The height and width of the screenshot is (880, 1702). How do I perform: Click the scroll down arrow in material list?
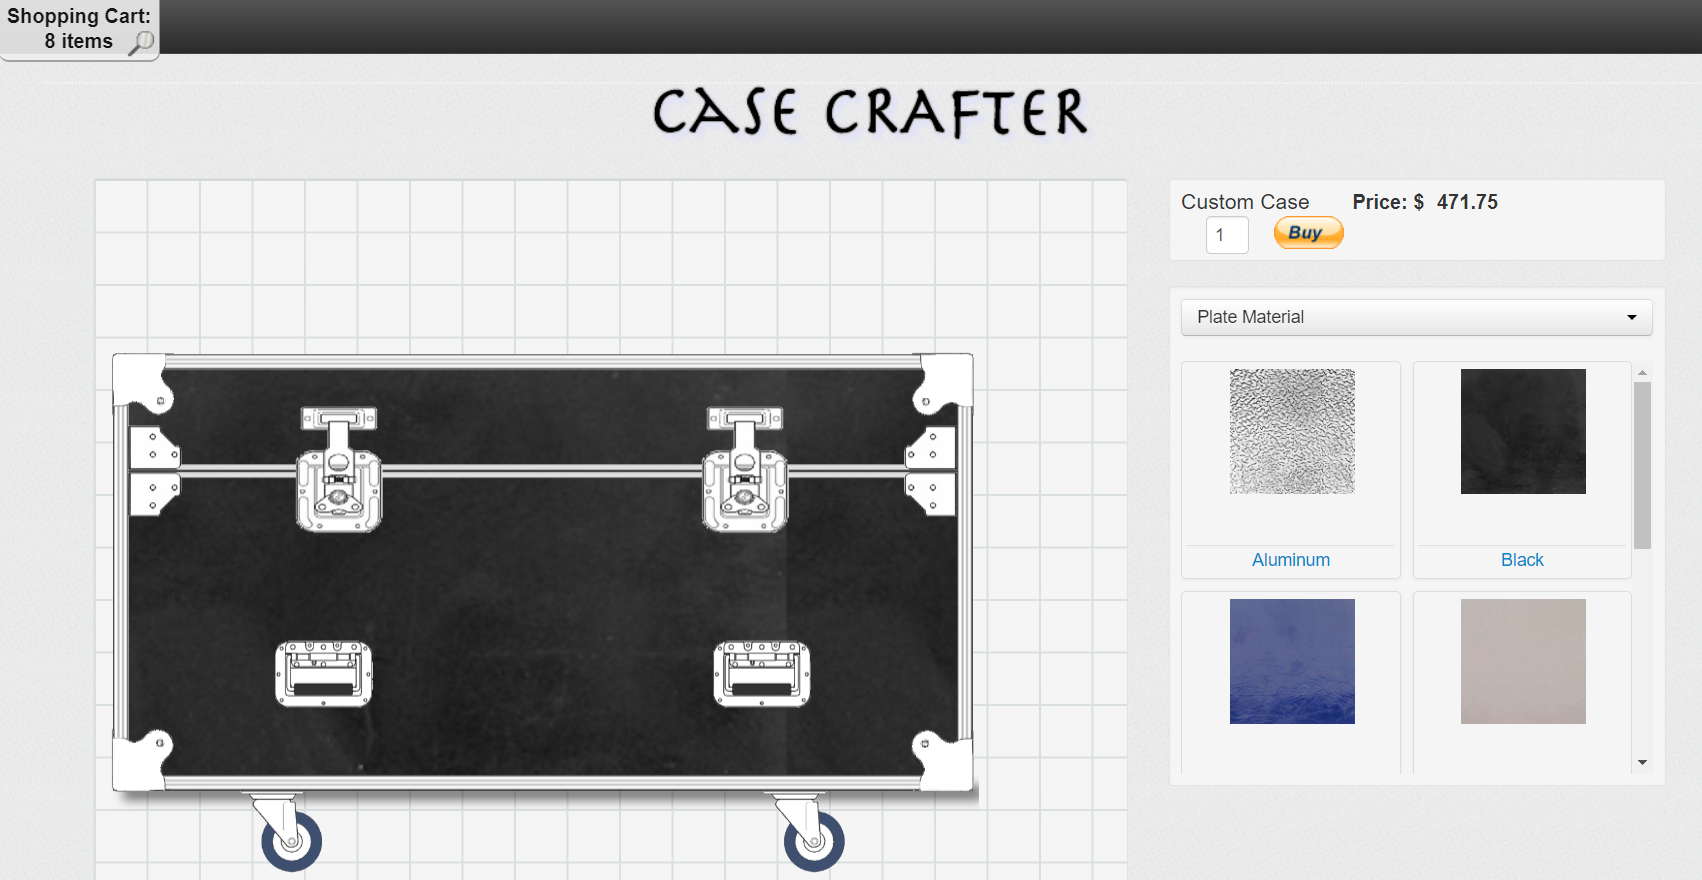coord(1642,763)
